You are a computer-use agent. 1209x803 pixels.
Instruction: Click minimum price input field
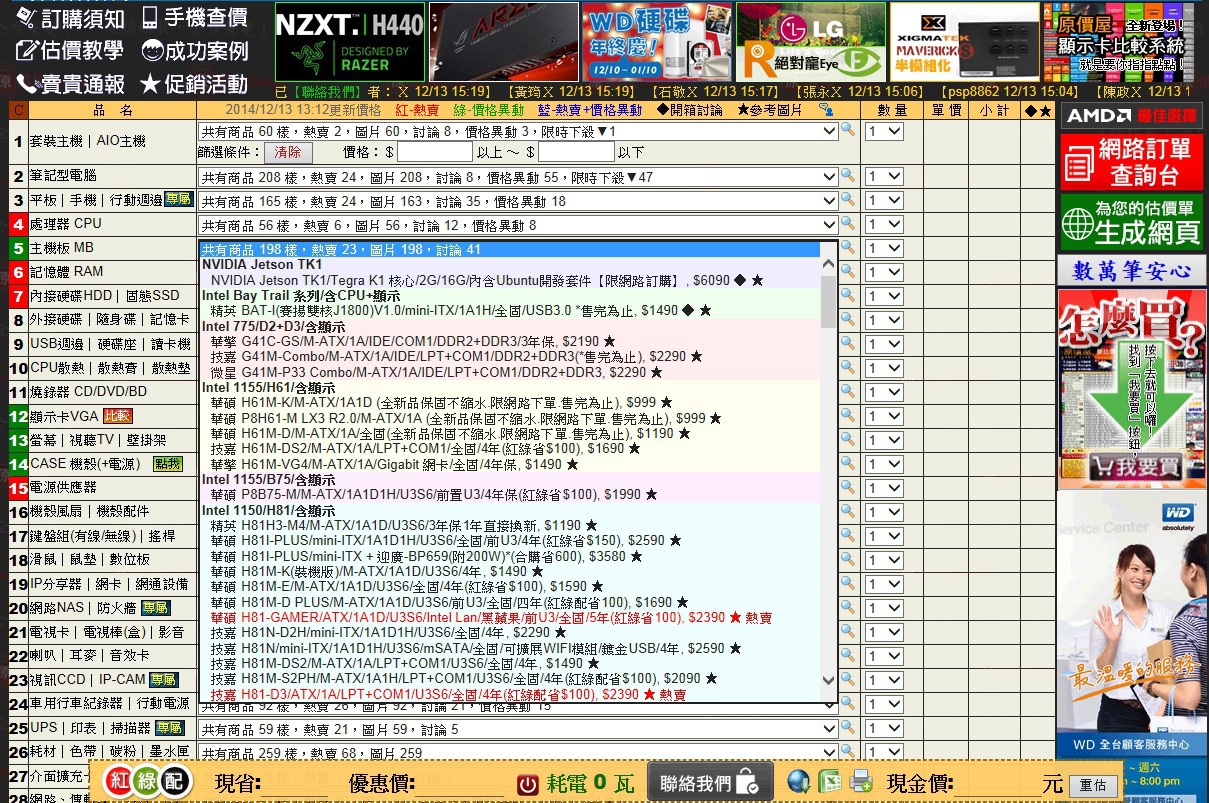(435, 153)
